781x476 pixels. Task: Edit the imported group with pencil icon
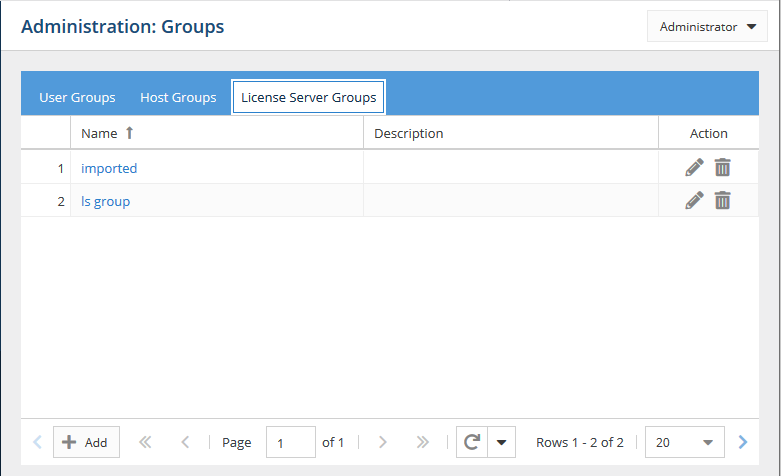click(x=694, y=167)
